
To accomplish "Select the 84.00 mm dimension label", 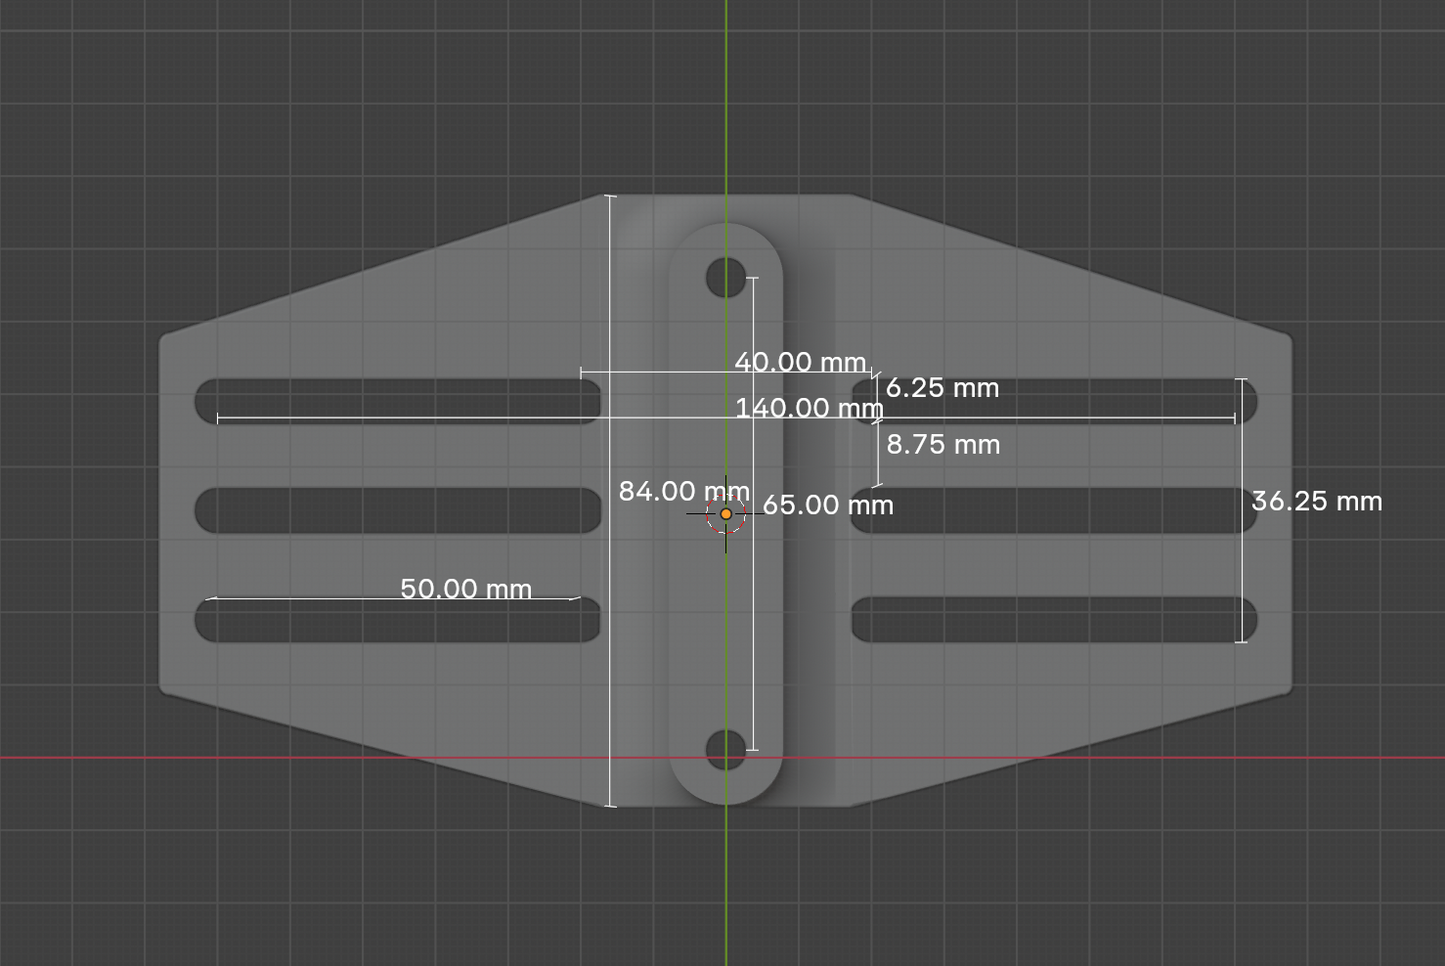I will click(x=683, y=492).
